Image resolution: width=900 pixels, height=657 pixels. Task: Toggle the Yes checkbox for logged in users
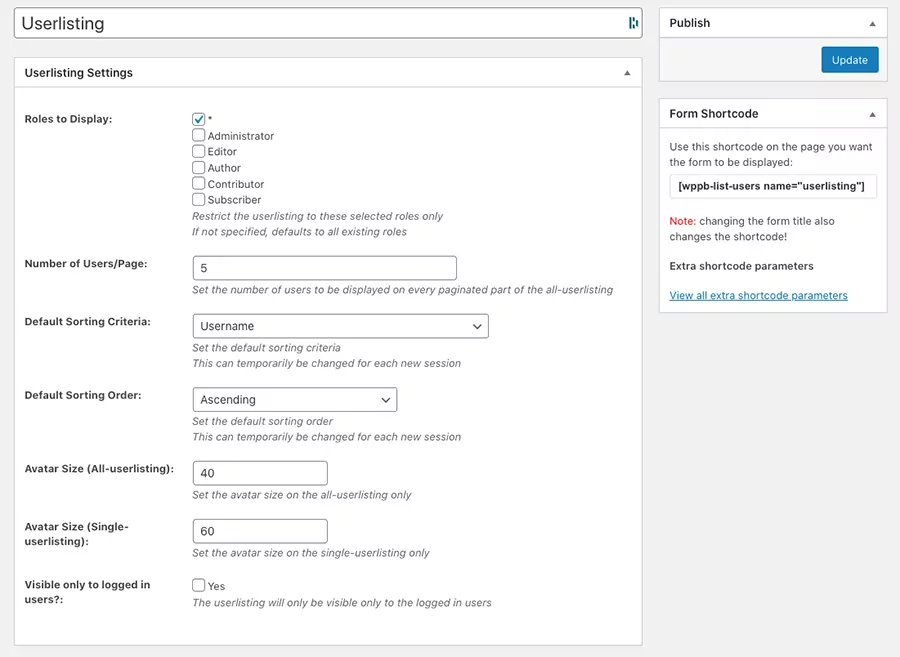coord(199,586)
